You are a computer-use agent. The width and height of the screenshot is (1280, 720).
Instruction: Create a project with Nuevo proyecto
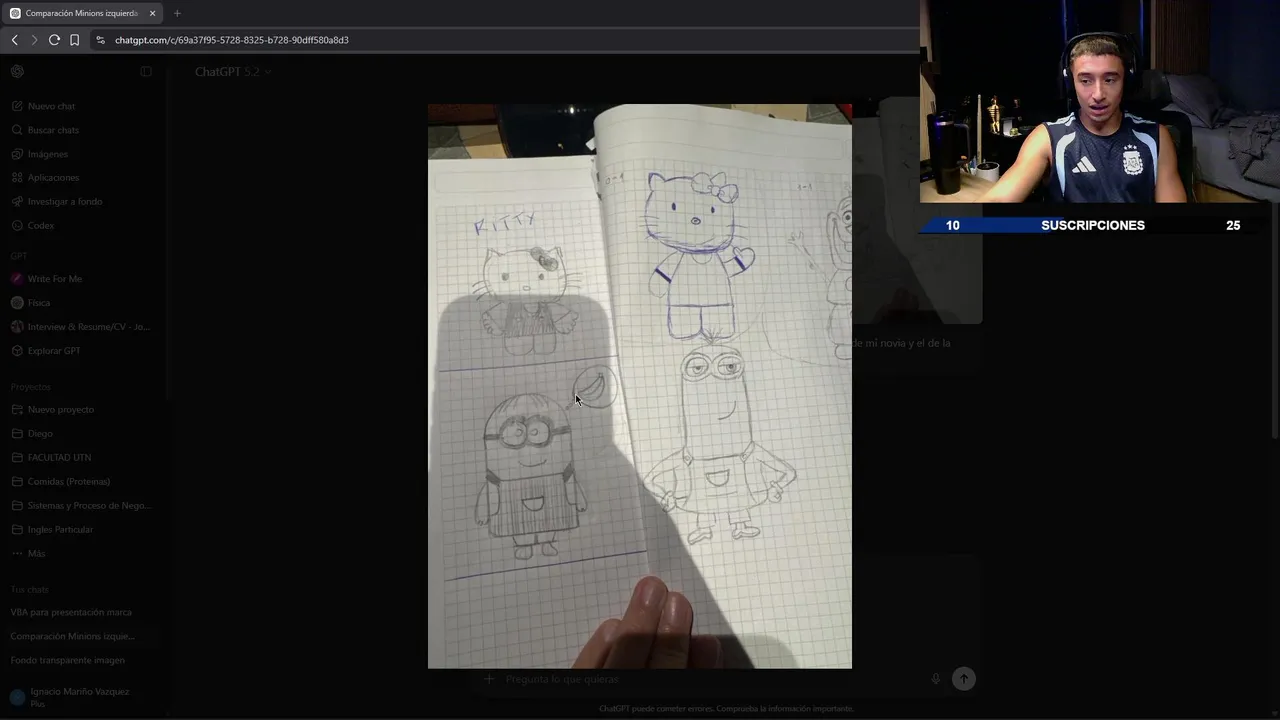point(60,410)
